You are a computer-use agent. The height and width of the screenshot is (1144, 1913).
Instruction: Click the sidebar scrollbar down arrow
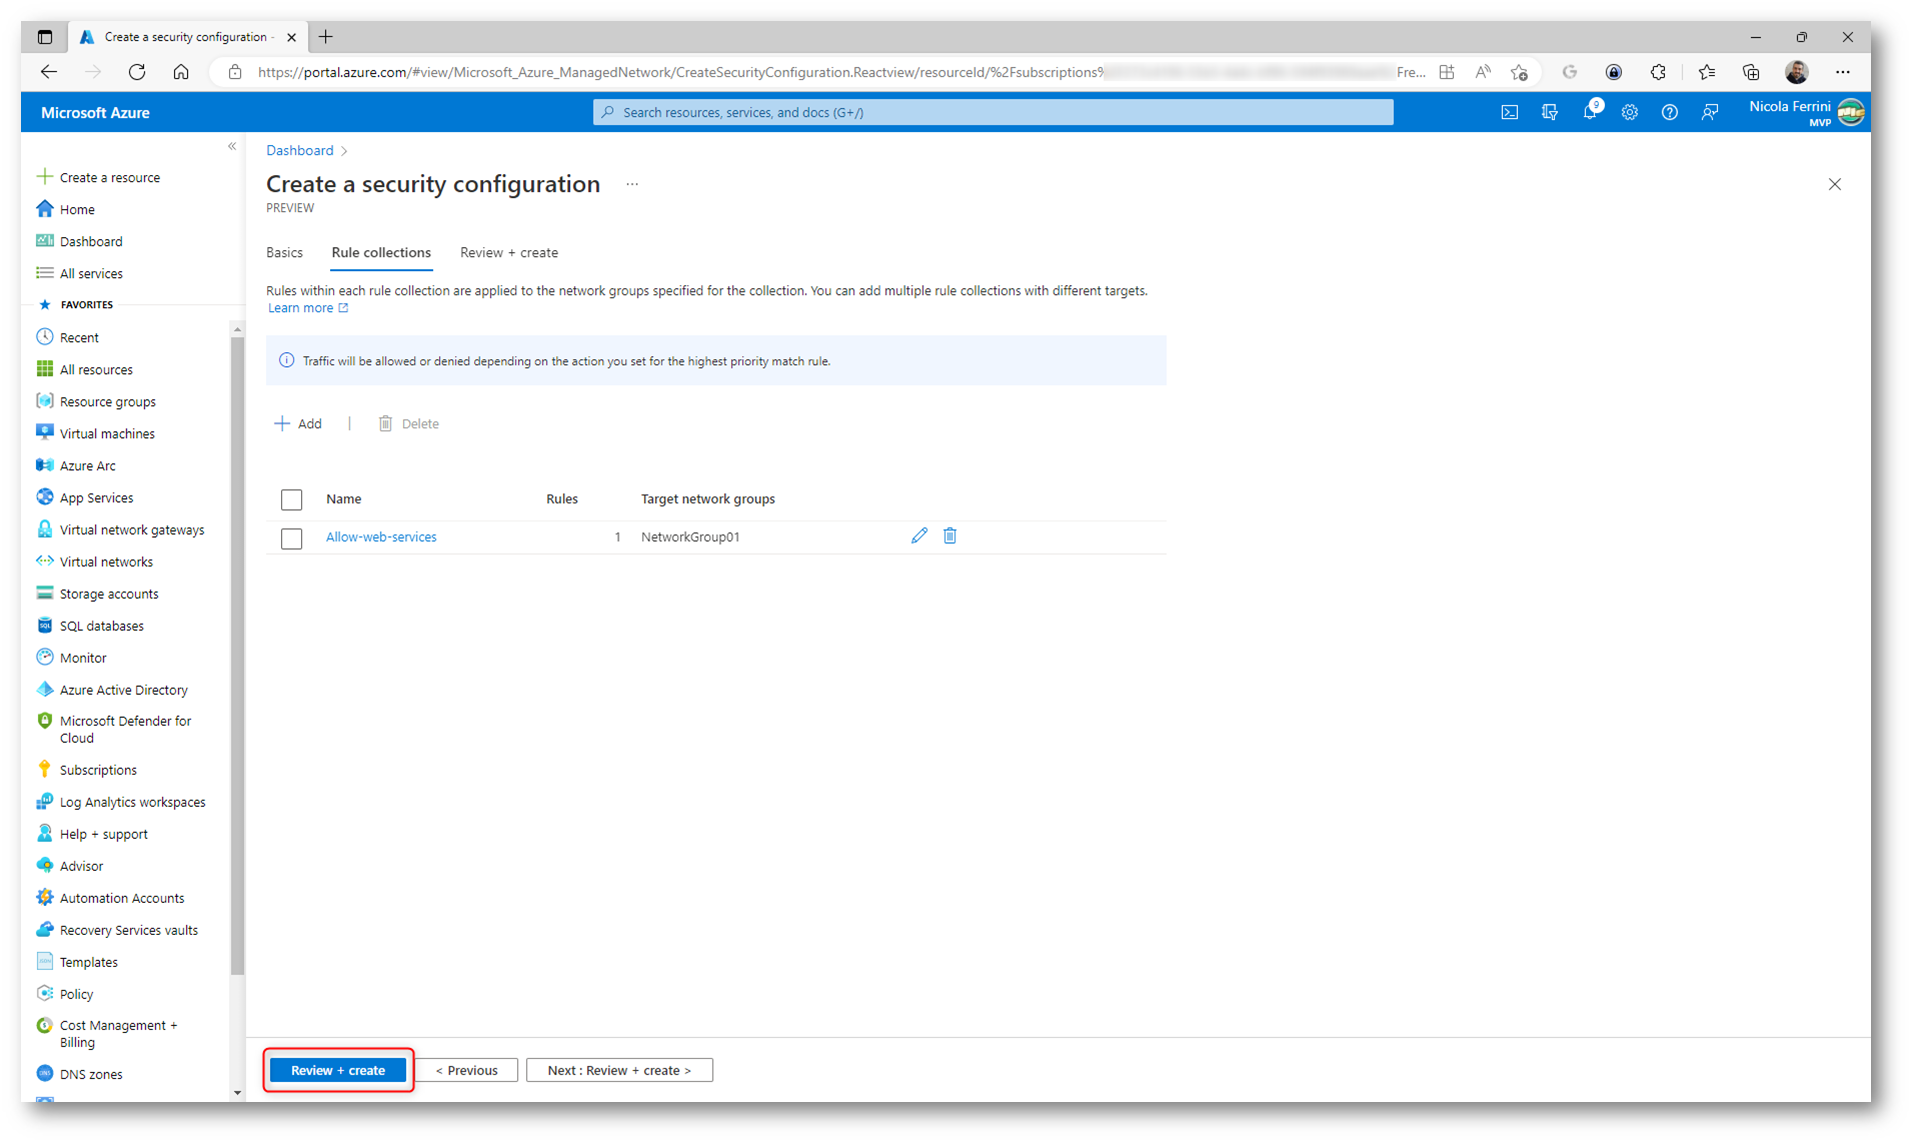[237, 1093]
